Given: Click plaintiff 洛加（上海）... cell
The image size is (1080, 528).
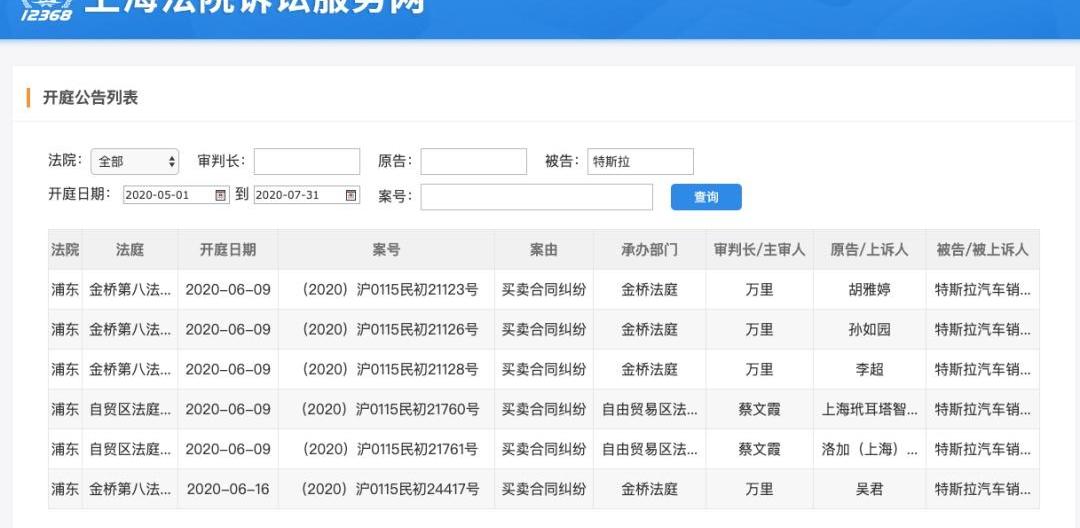Looking at the screenshot, I should click(869, 450).
